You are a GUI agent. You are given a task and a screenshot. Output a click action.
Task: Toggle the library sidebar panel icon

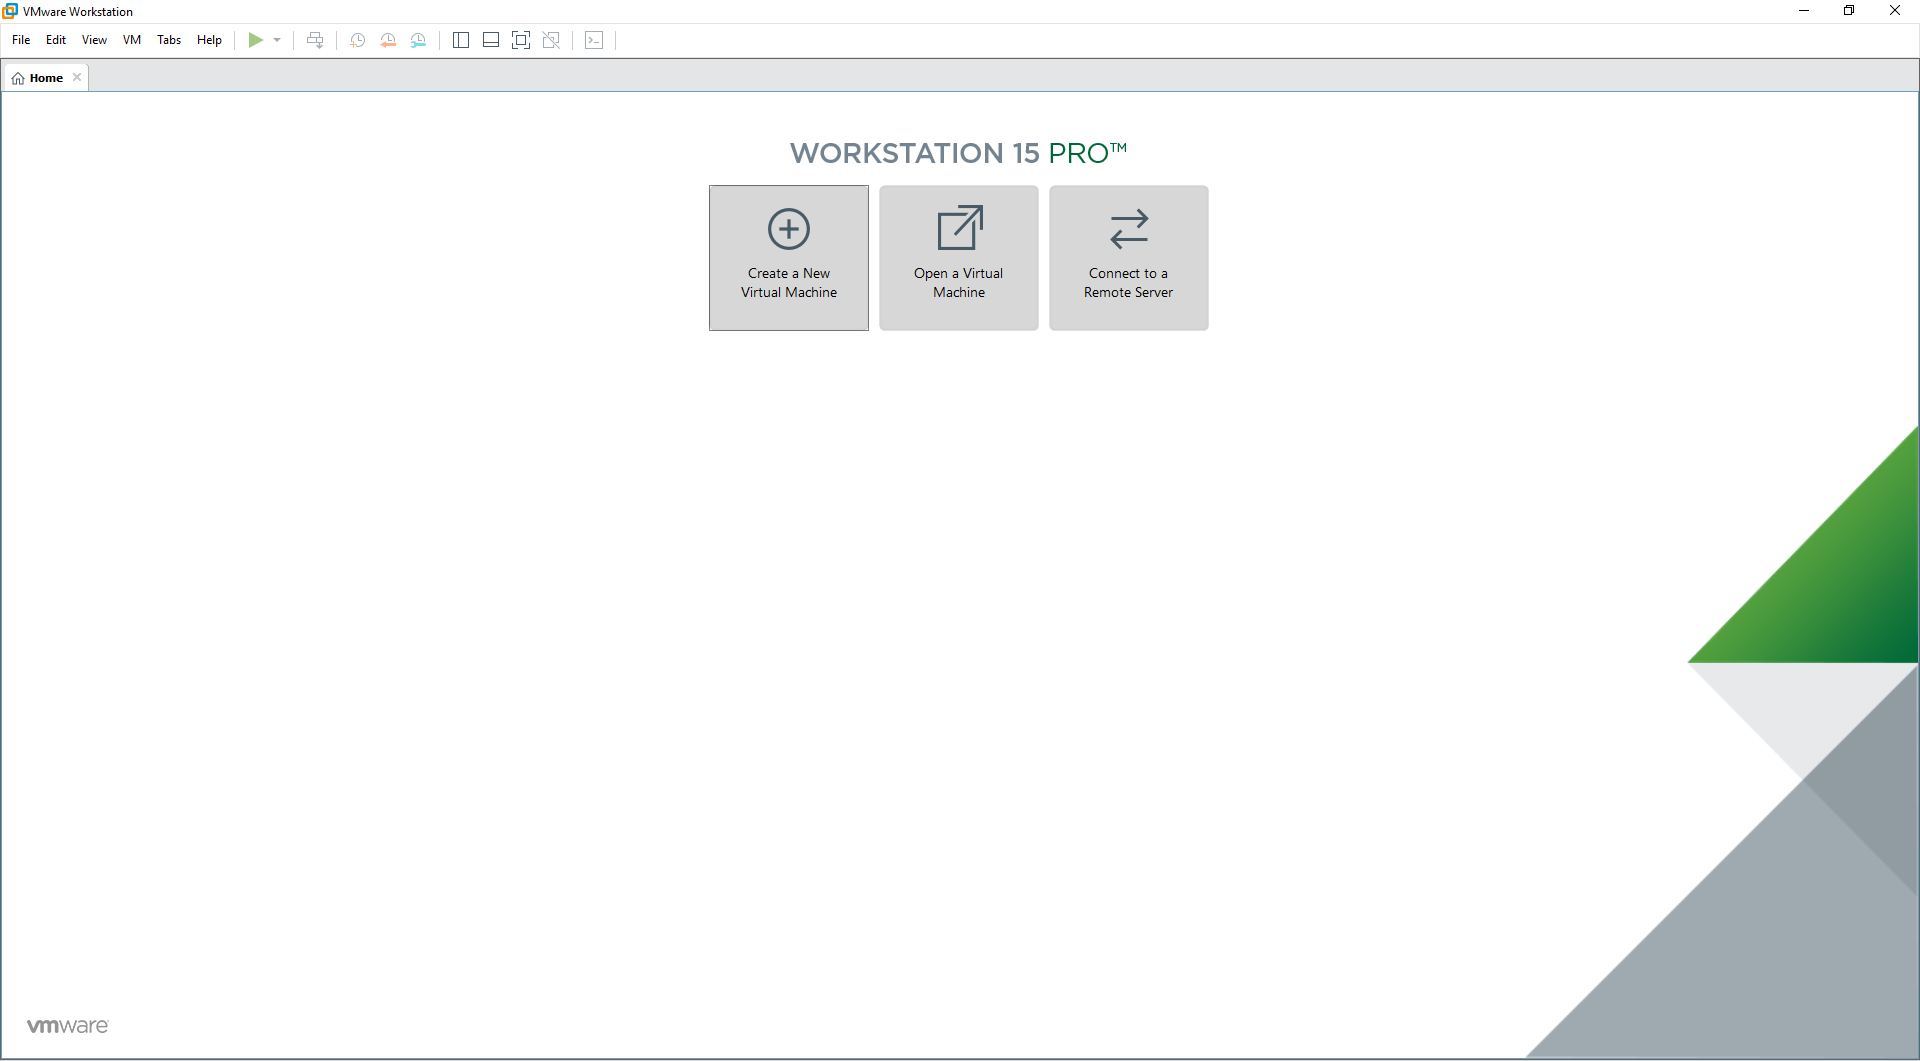[x=461, y=40]
